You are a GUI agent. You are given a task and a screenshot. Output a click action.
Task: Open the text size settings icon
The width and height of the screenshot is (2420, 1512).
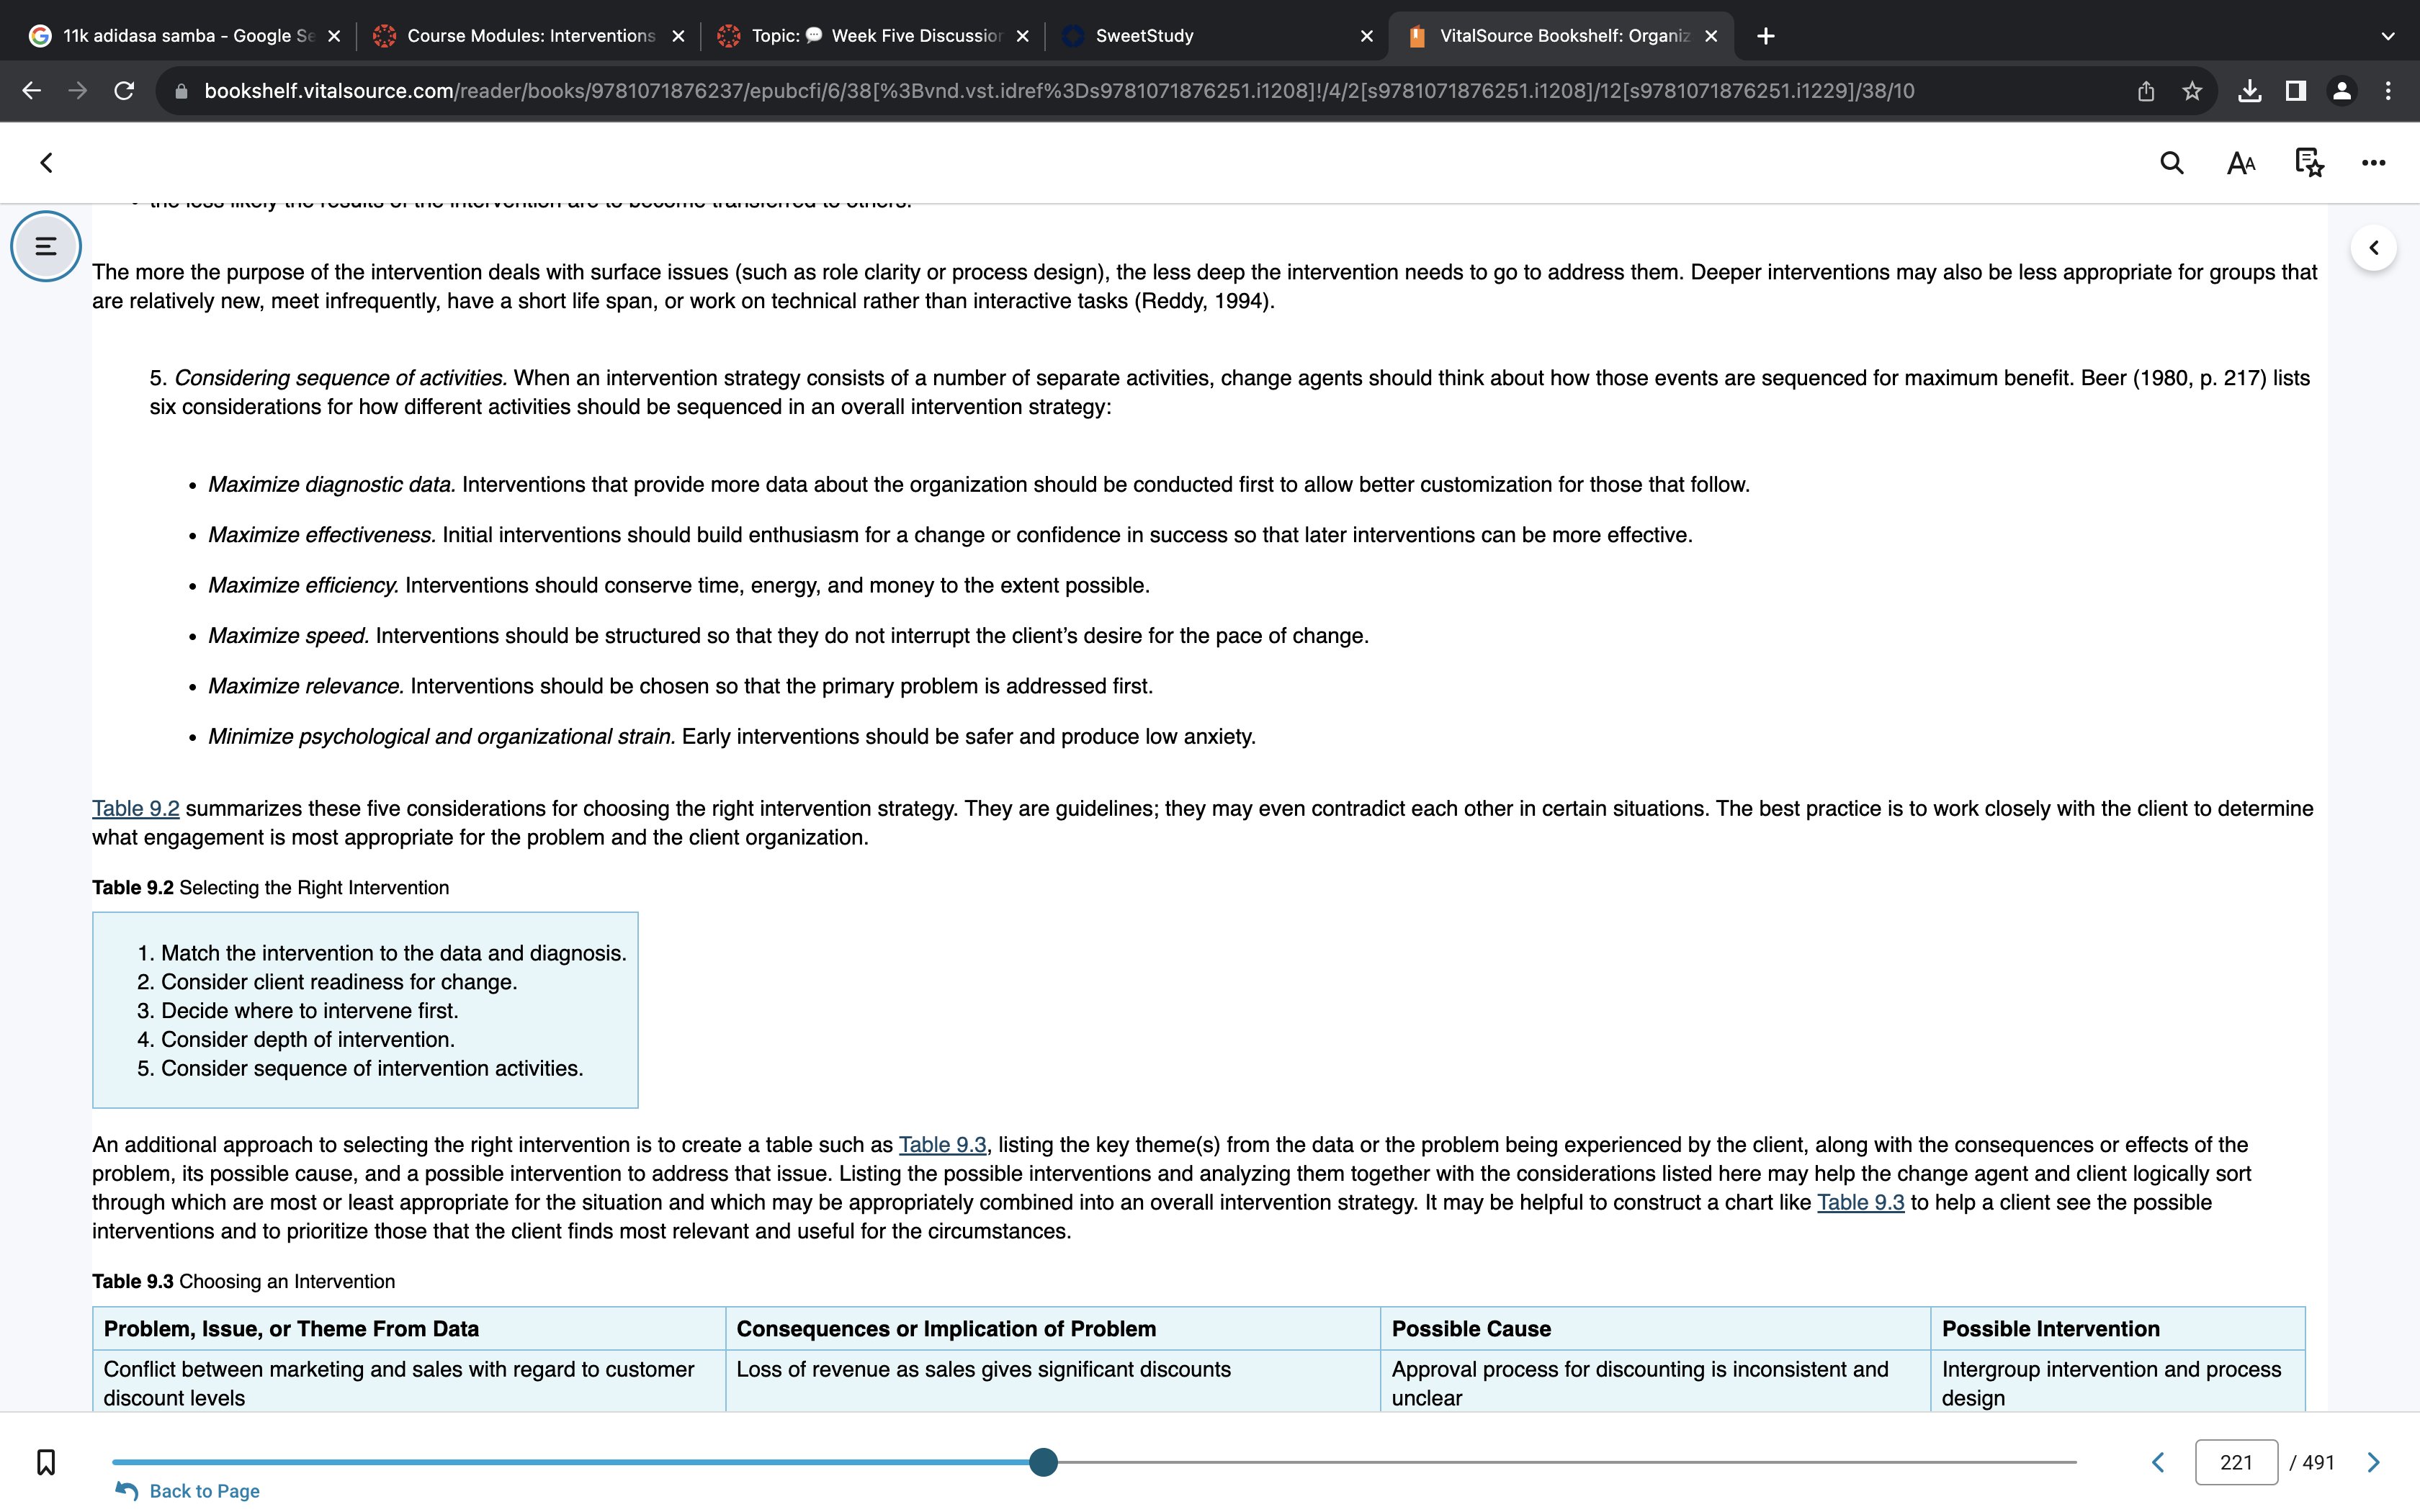(x=2241, y=163)
